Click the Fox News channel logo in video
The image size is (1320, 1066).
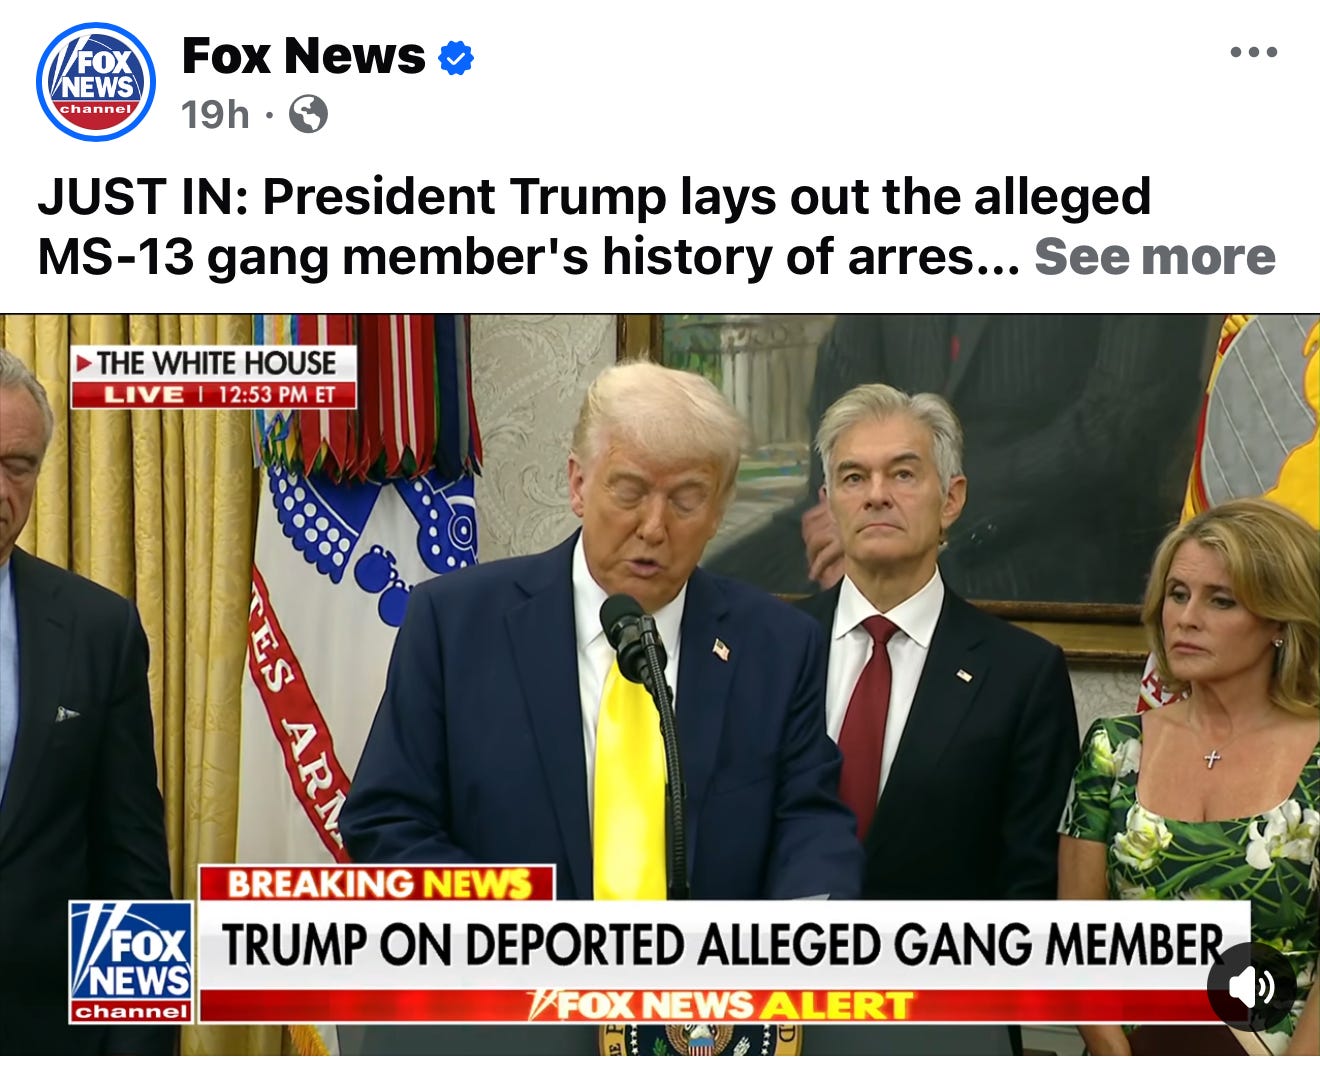click(131, 961)
